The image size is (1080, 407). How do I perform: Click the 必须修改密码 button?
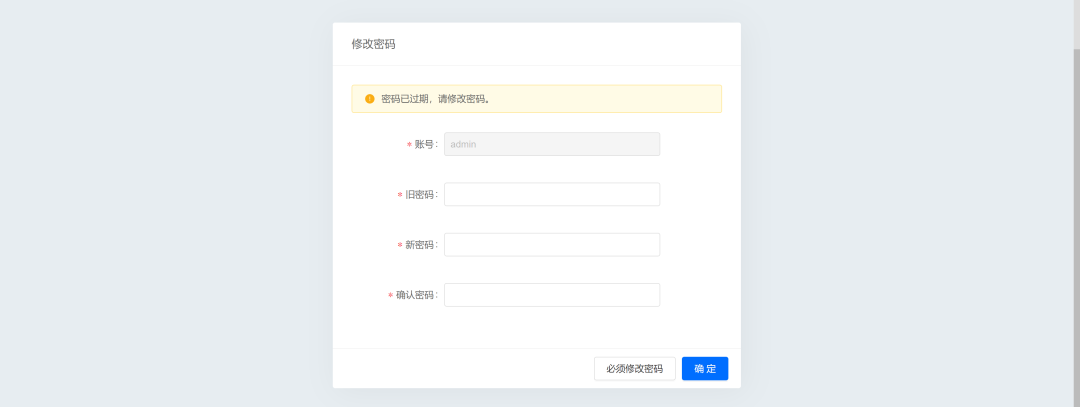[634, 369]
